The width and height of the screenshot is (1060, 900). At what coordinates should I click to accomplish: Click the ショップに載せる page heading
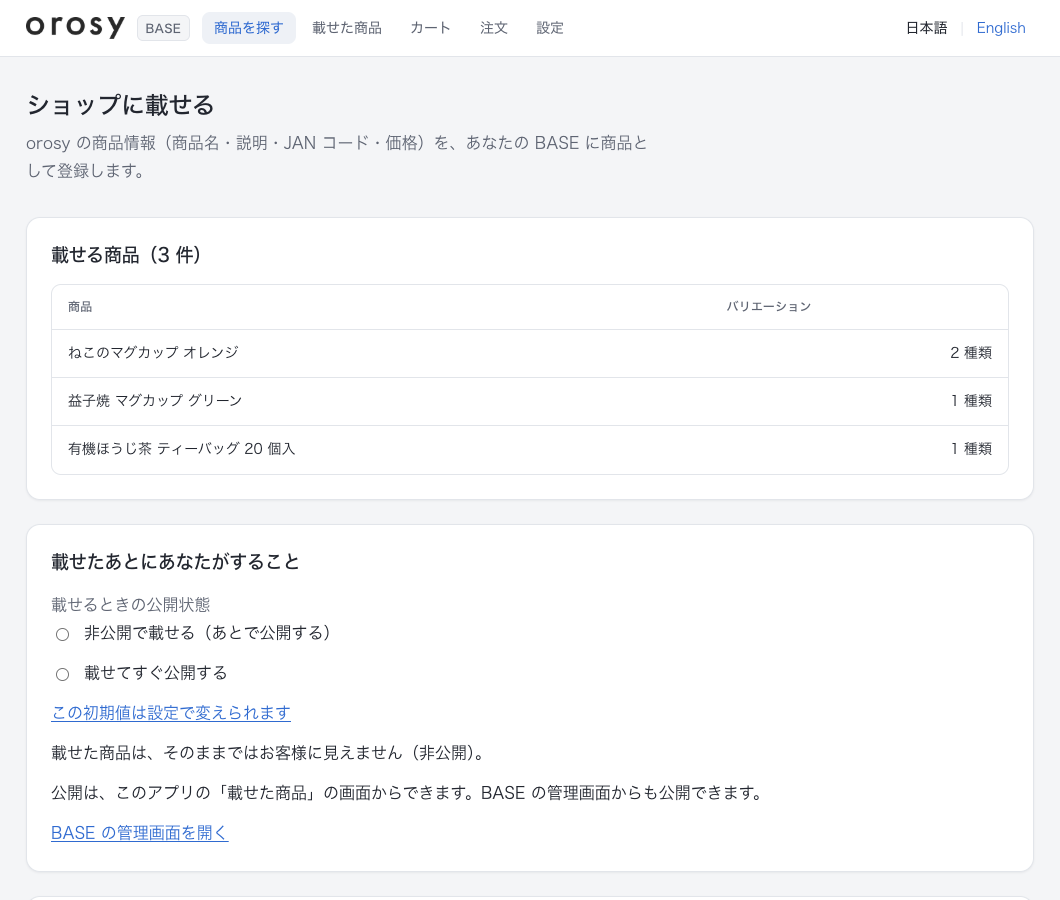(120, 105)
